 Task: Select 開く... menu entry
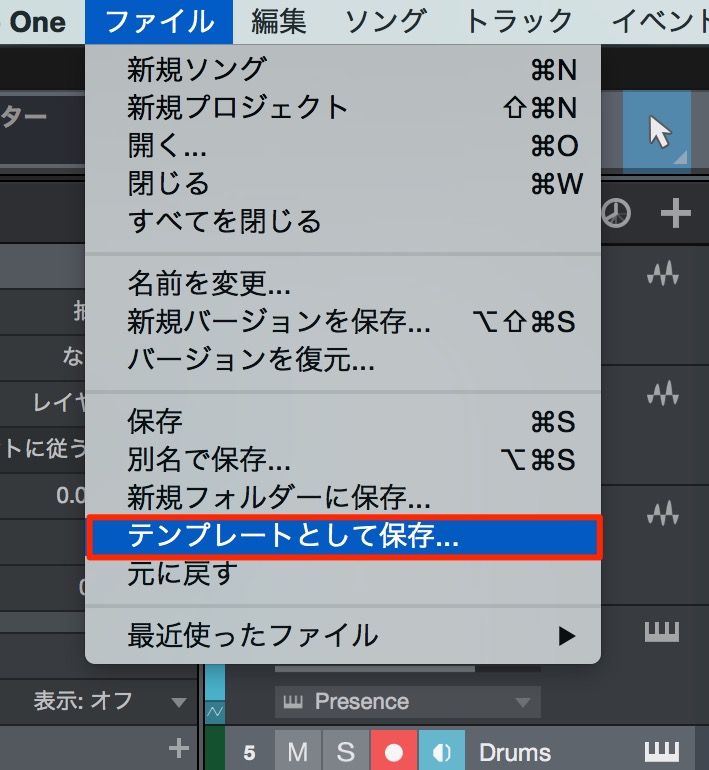point(343,145)
